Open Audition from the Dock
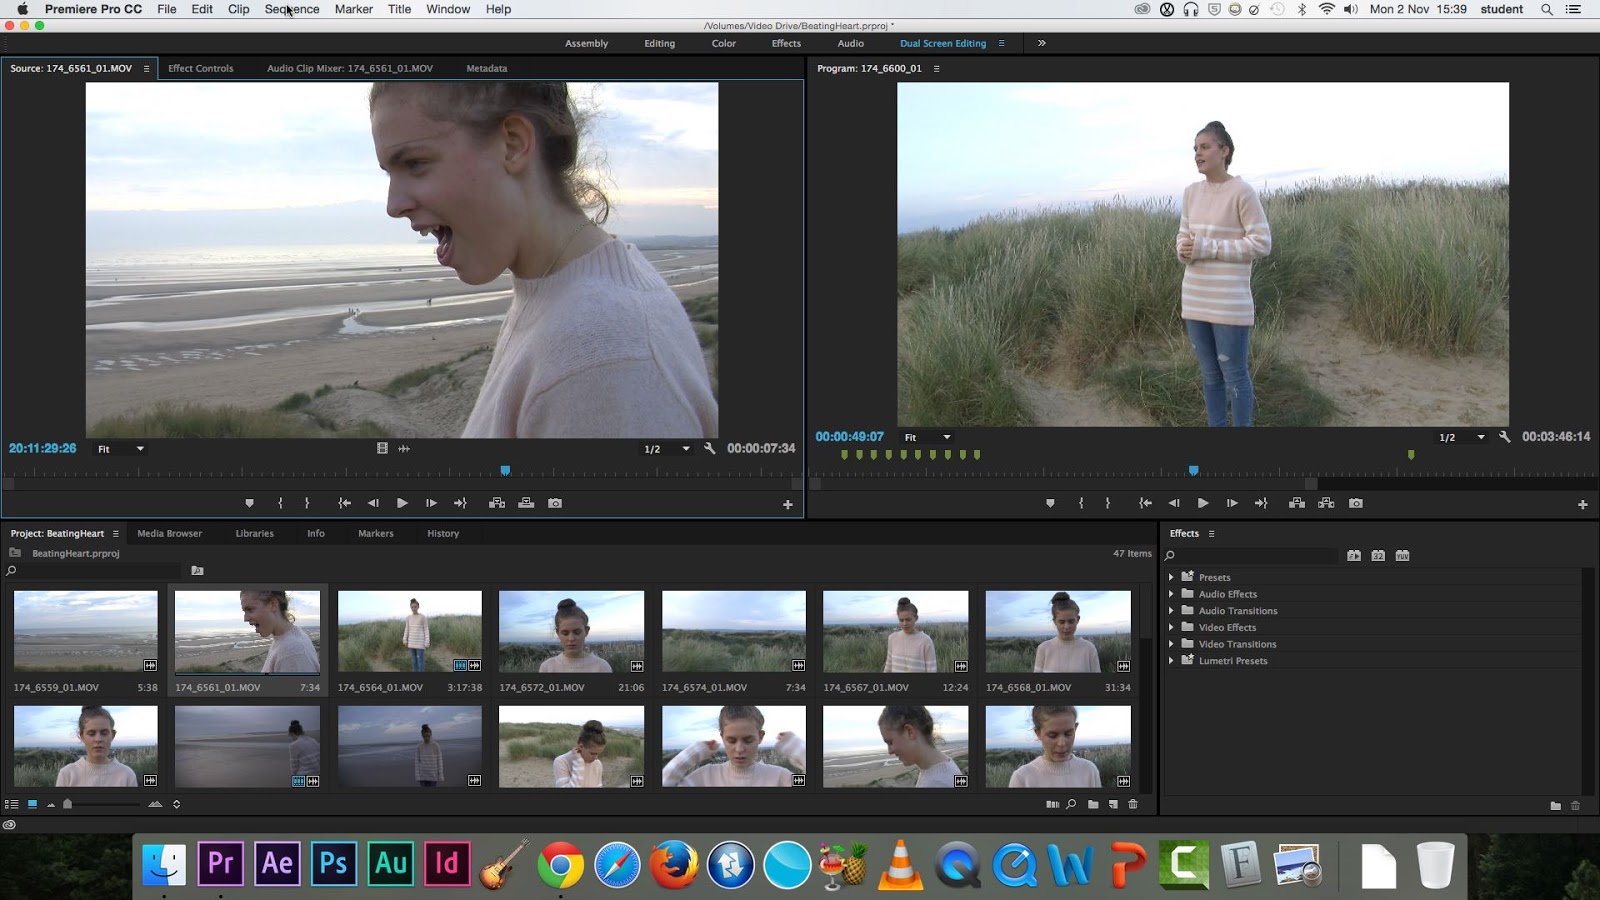The image size is (1600, 900). point(391,863)
